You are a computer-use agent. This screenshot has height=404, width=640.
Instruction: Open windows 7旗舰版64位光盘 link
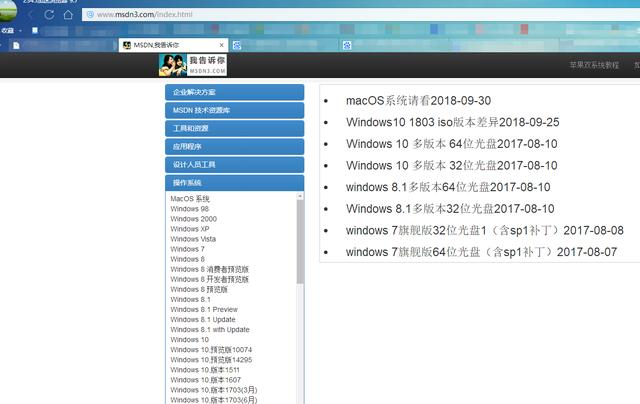[x=482, y=252]
